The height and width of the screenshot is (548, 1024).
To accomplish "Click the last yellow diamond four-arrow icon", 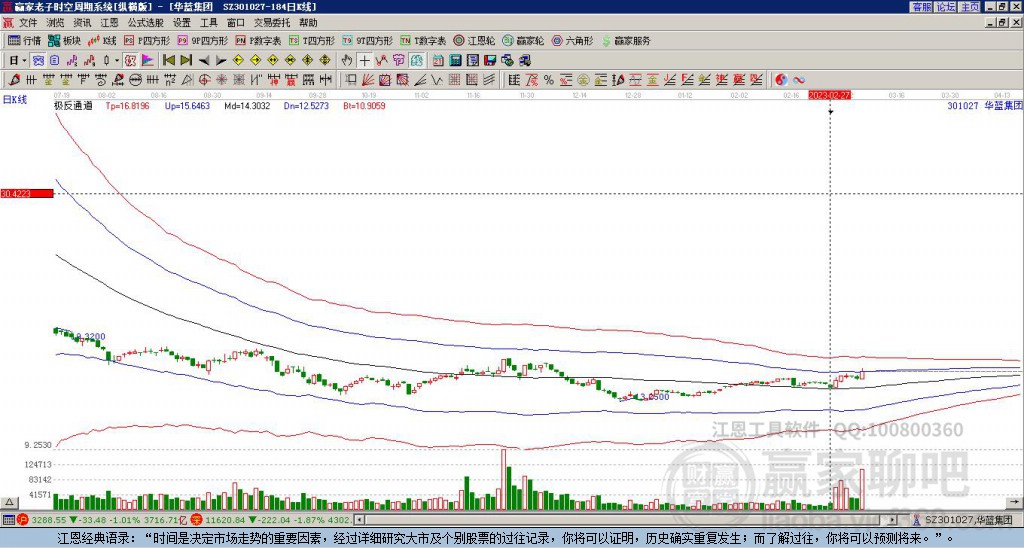I will click(325, 61).
